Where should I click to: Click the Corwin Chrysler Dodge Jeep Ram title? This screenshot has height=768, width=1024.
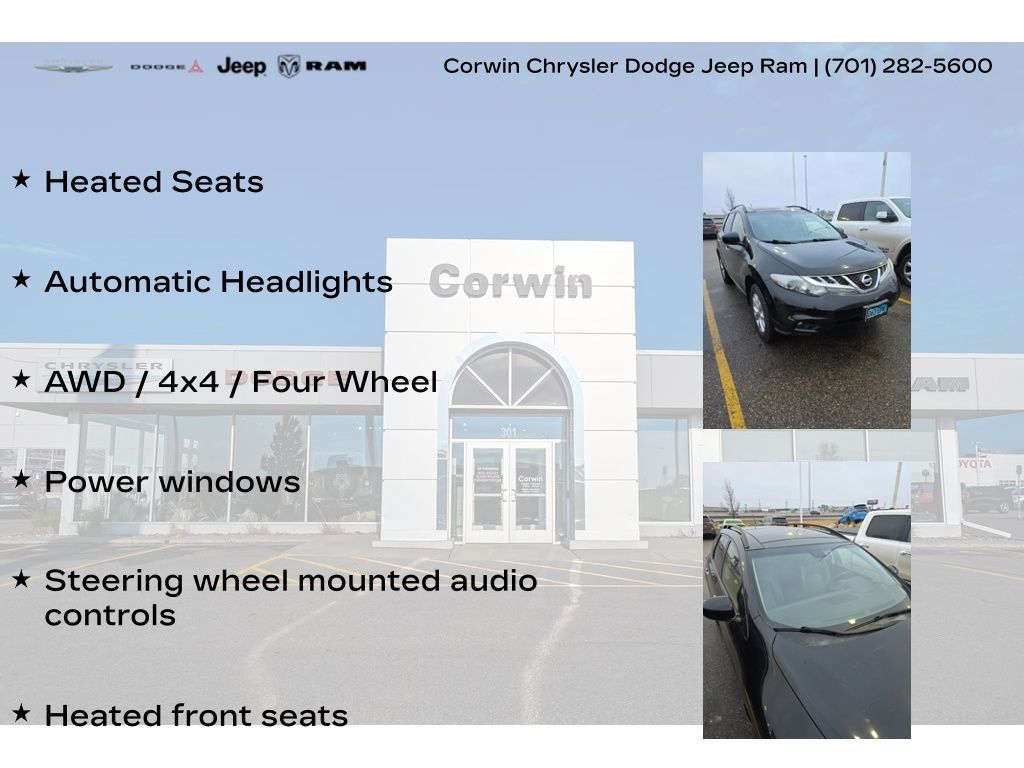[624, 66]
